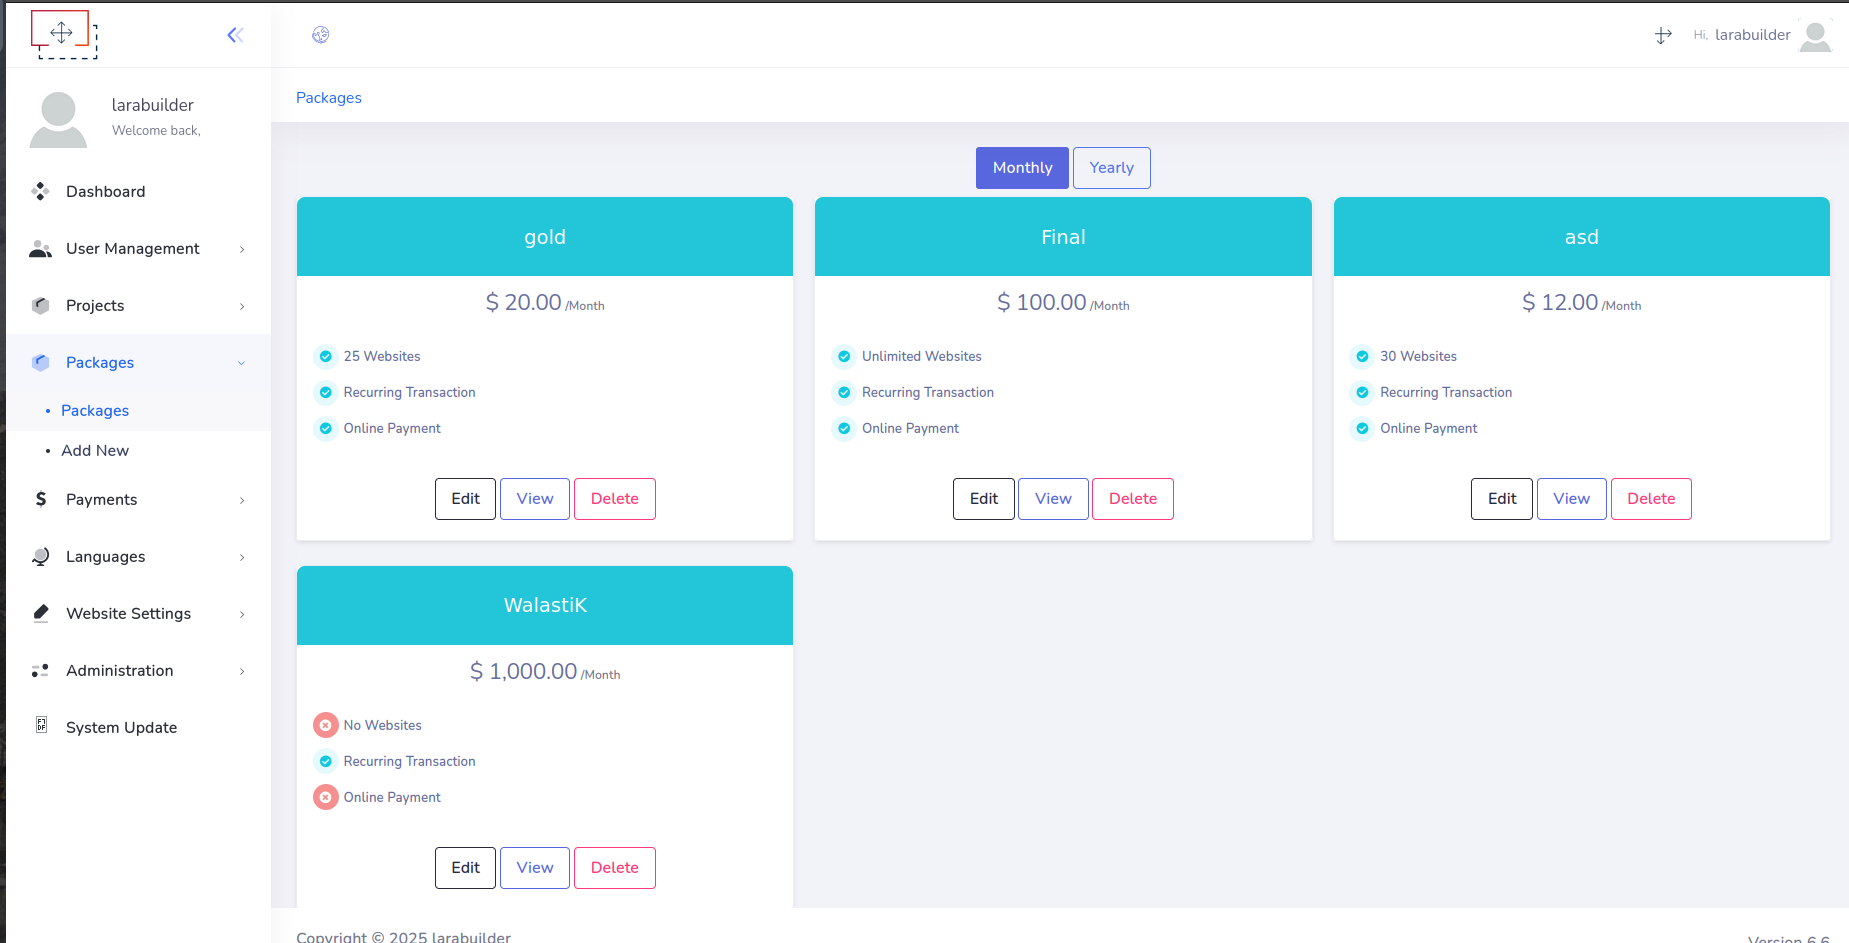This screenshot has height=943, width=1849.
Task: Edit the gold package
Action: tap(465, 499)
